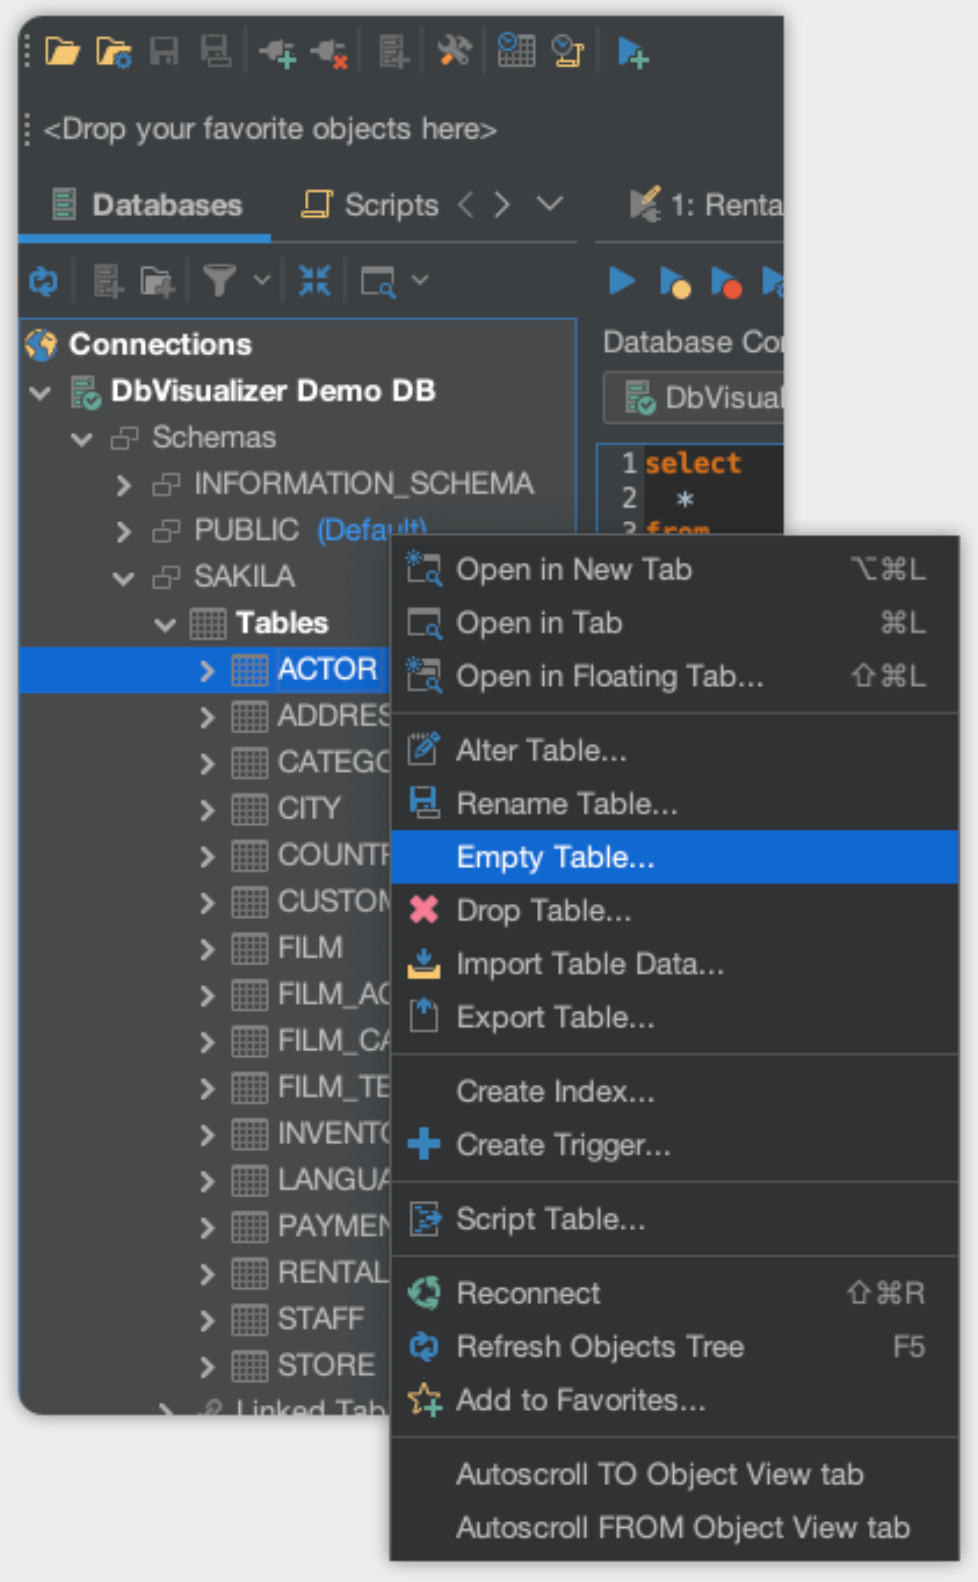
Task: Select Add to Favorites menu item
Action: click(674, 1400)
